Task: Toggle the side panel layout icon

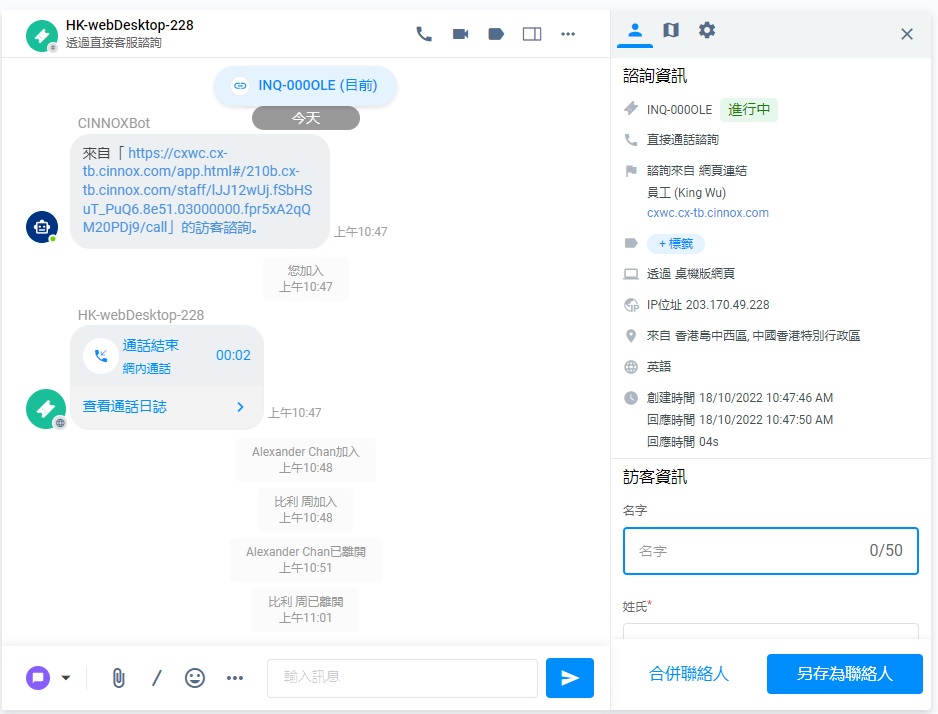Action: tap(532, 34)
